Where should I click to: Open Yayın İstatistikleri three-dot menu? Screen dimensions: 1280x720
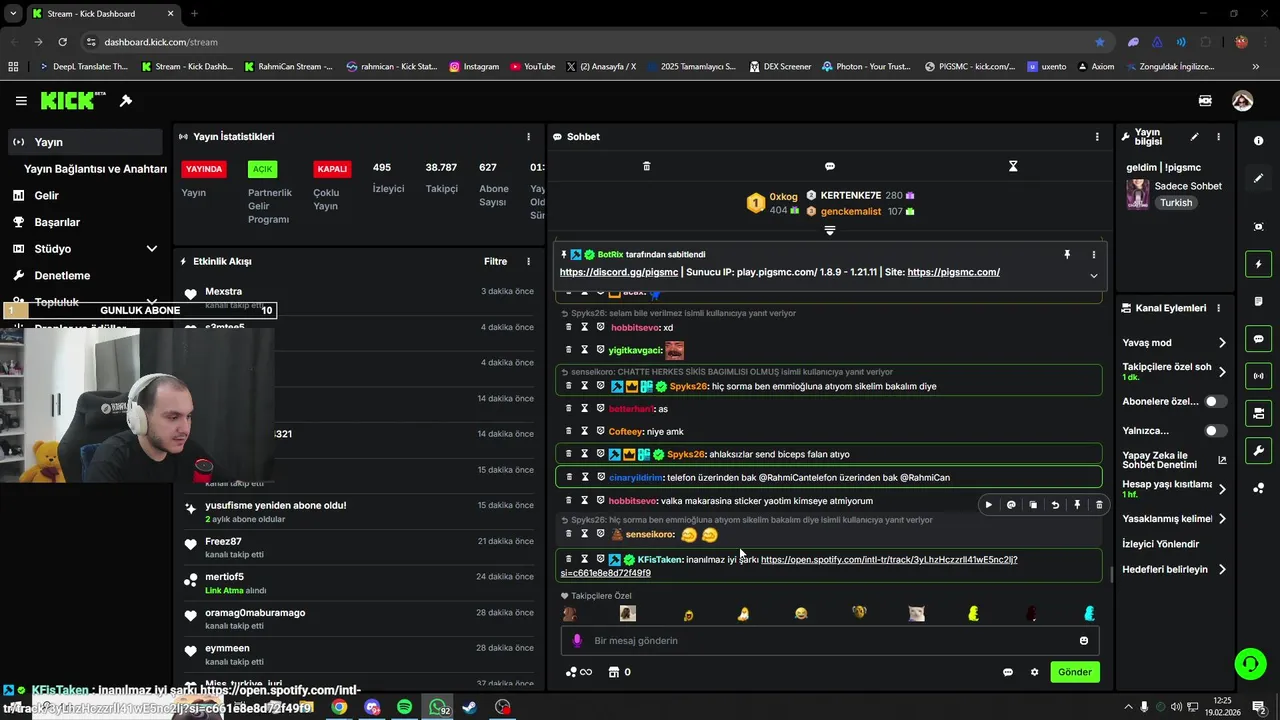point(529,137)
